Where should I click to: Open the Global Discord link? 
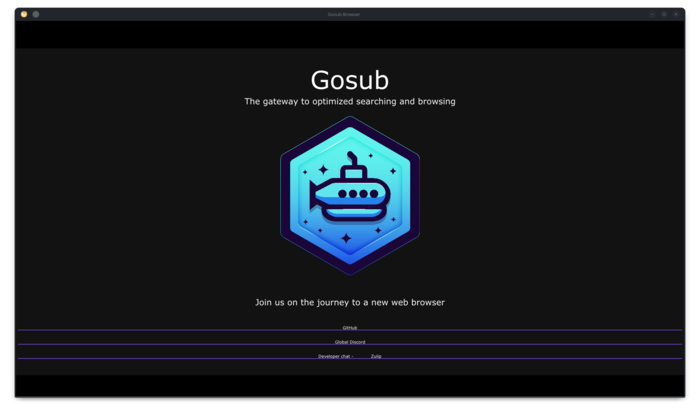(350, 342)
